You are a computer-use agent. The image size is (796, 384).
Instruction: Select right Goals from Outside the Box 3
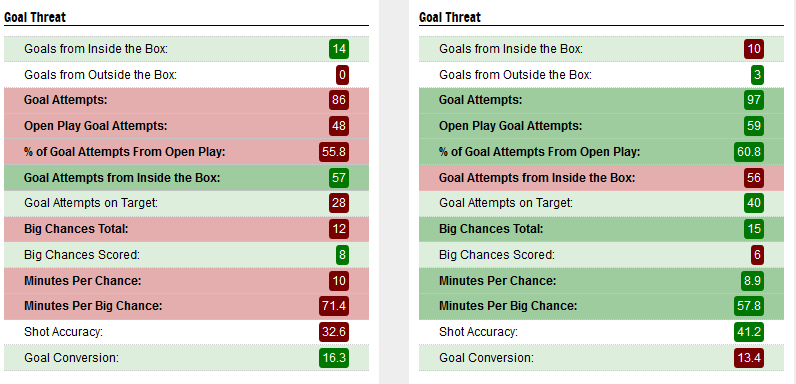tap(757, 75)
